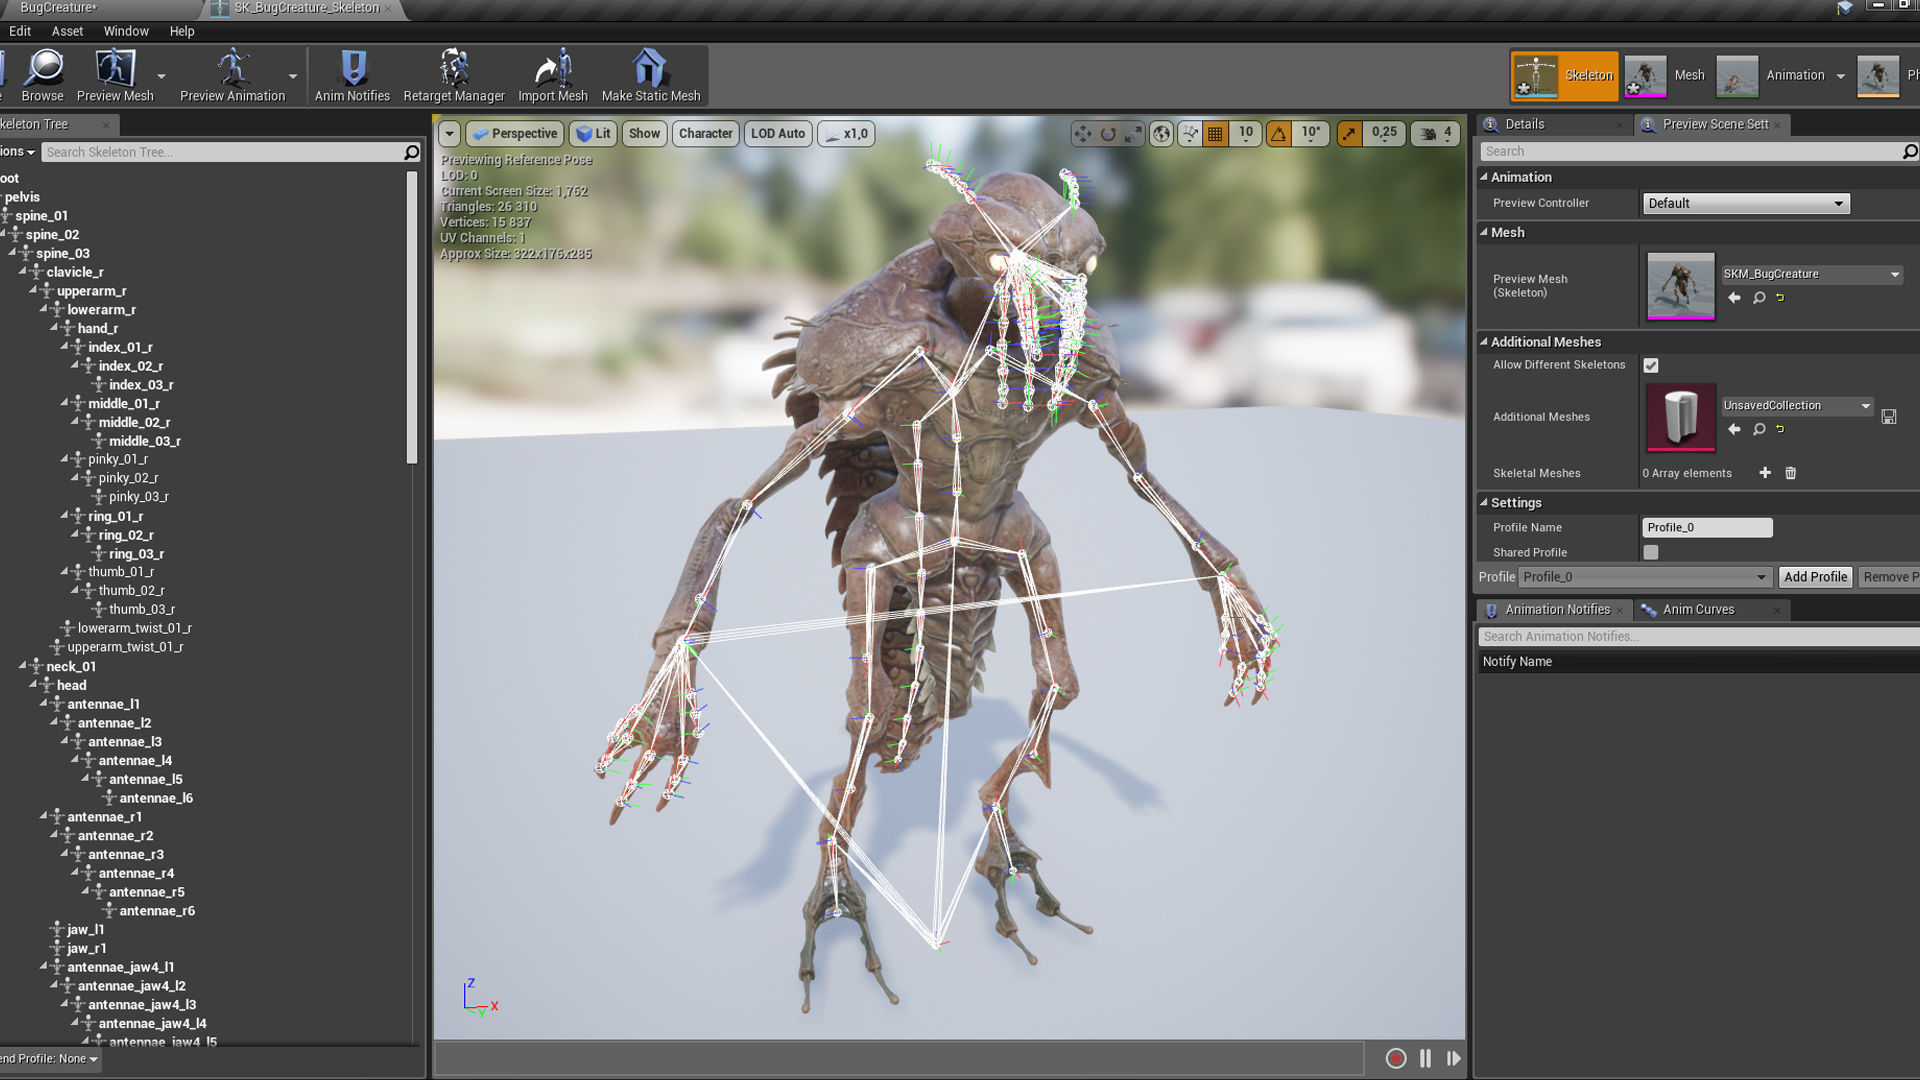
Task: Click the Perspective viewport button
Action: tap(514, 134)
